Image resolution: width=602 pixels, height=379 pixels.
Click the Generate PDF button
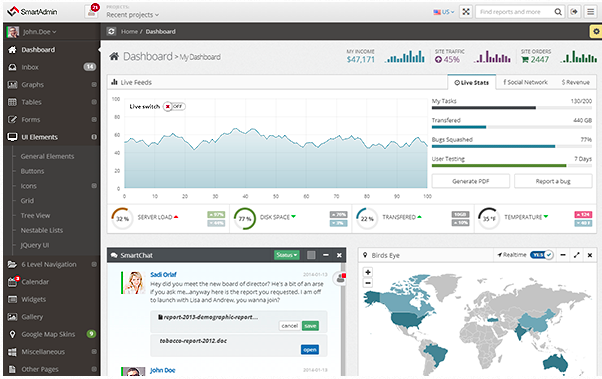point(471,181)
